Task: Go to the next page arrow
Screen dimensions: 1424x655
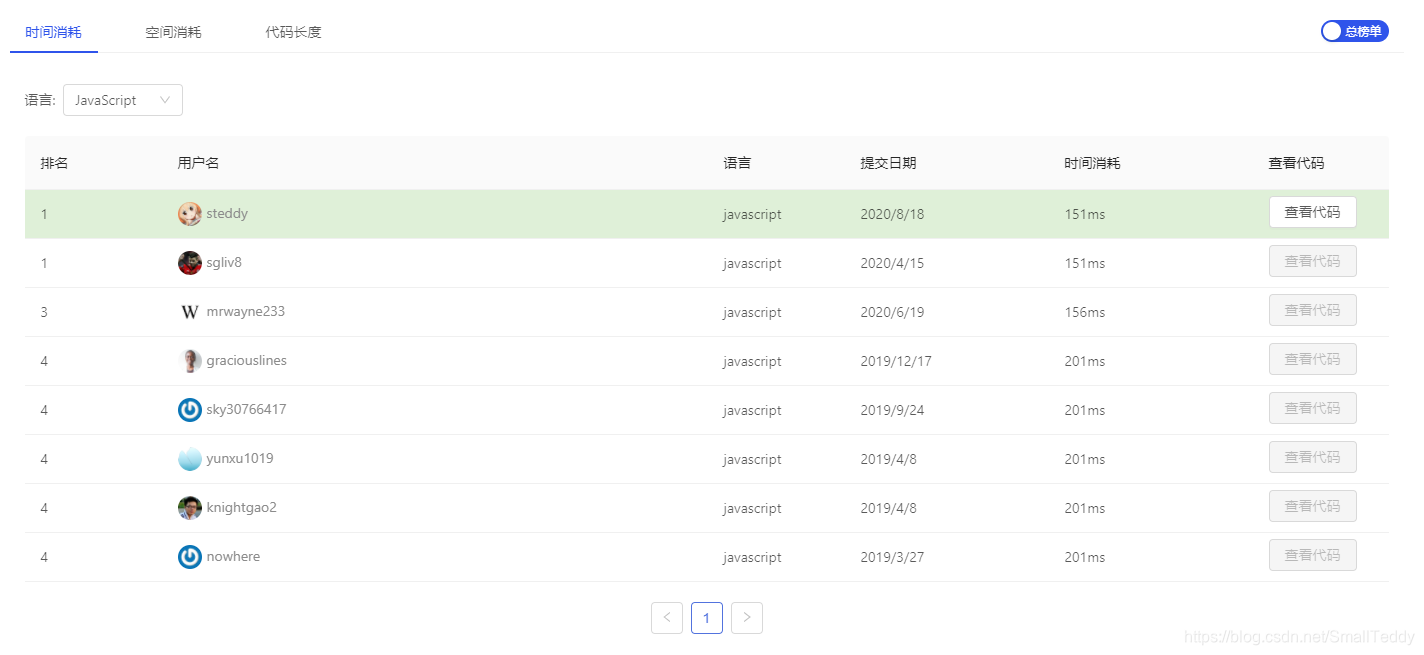Action: [x=746, y=618]
